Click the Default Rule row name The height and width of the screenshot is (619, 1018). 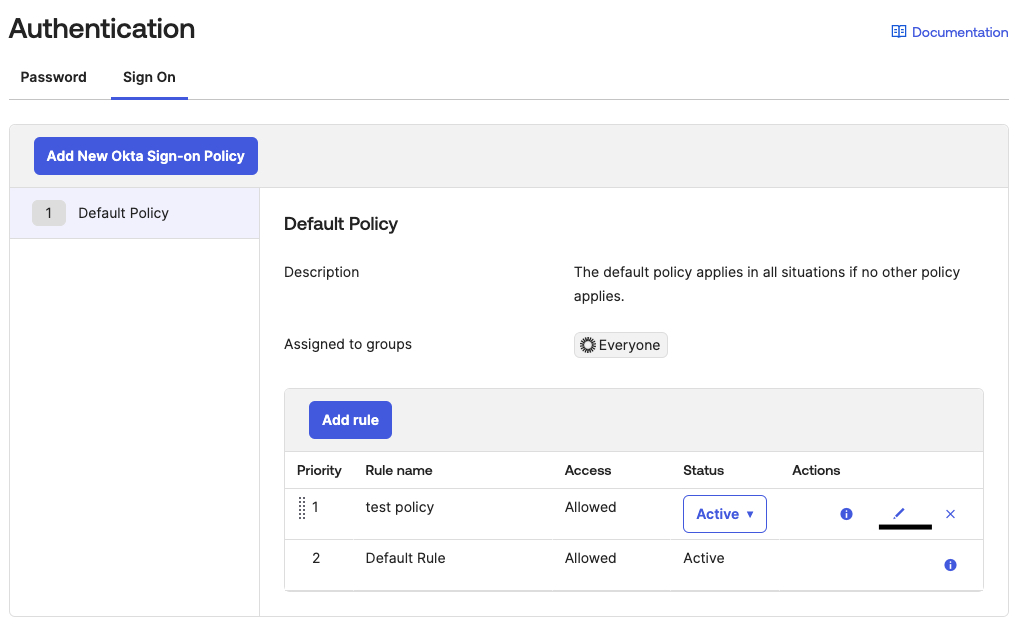[x=405, y=558]
